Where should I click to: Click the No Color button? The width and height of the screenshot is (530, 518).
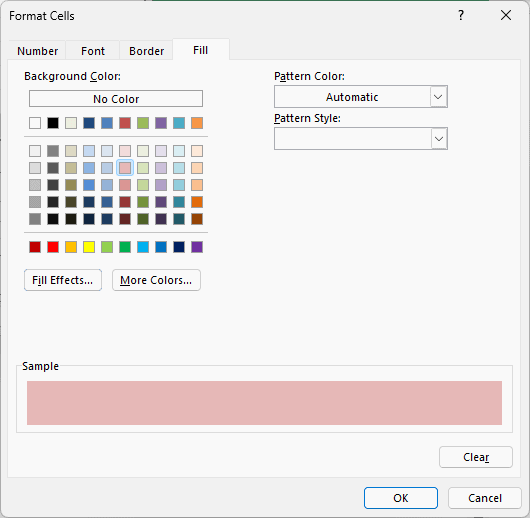[116, 99]
